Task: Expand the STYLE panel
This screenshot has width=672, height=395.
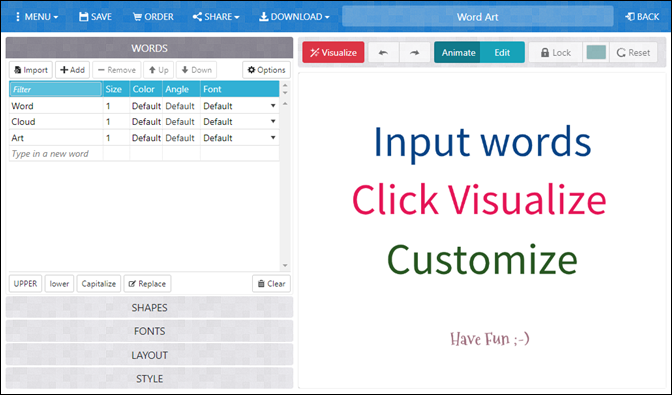Action: 149,379
